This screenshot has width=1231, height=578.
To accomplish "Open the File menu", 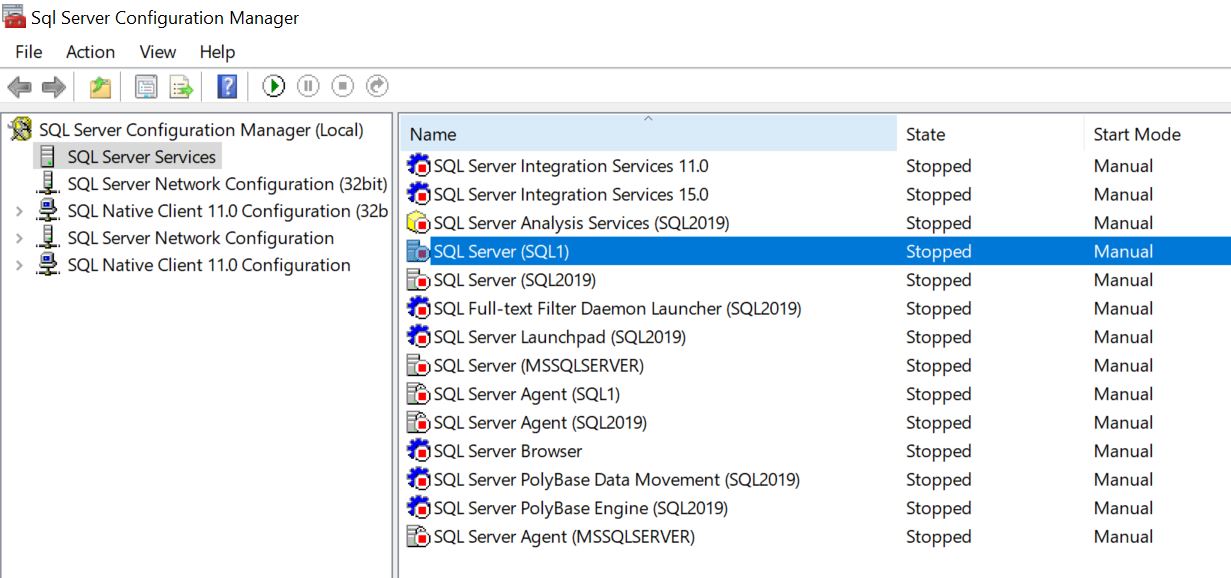I will pos(29,52).
